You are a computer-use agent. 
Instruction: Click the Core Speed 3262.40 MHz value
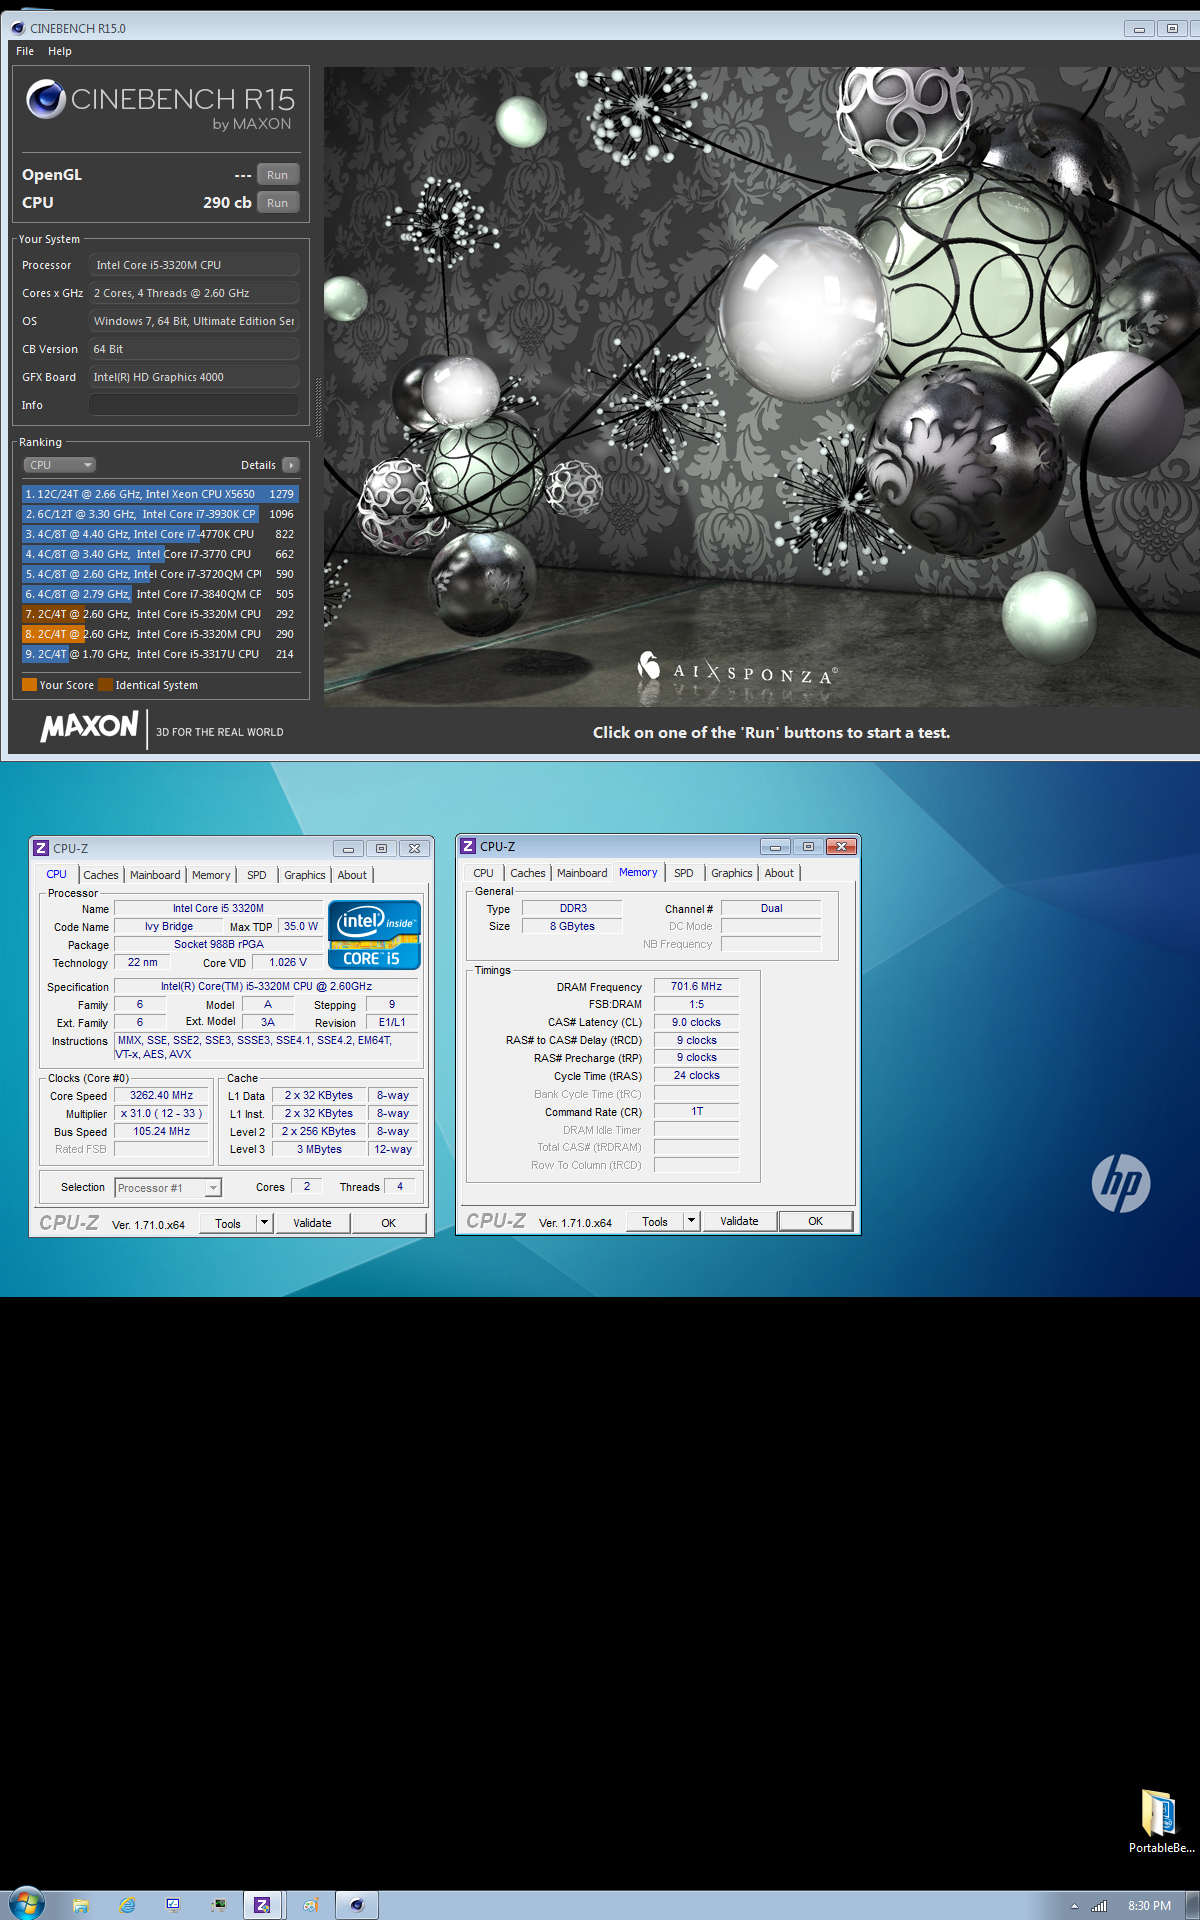point(161,1096)
